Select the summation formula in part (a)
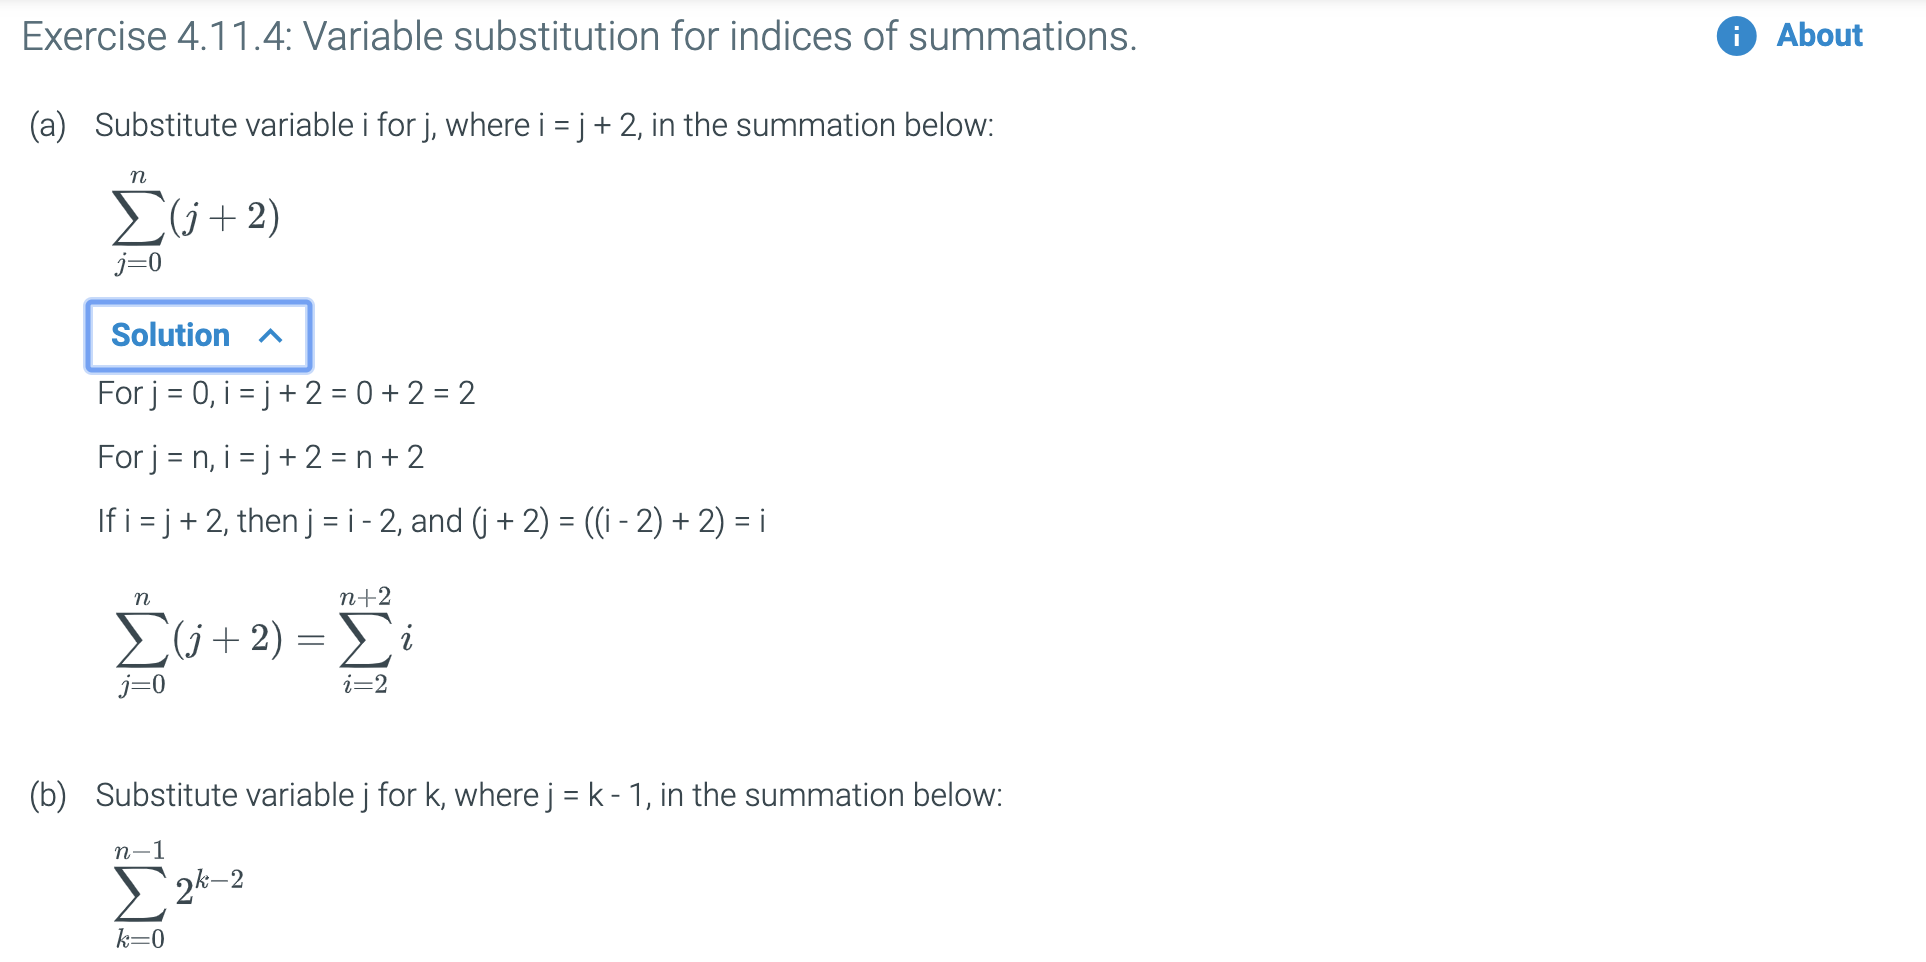The height and width of the screenshot is (962, 1926). click(x=194, y=218)
